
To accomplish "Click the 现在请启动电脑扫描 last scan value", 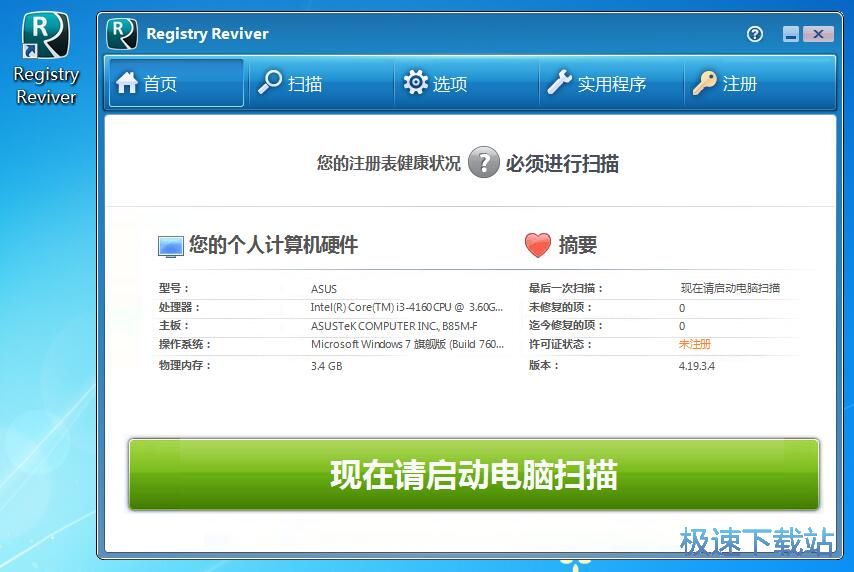I will pos(730,288).
